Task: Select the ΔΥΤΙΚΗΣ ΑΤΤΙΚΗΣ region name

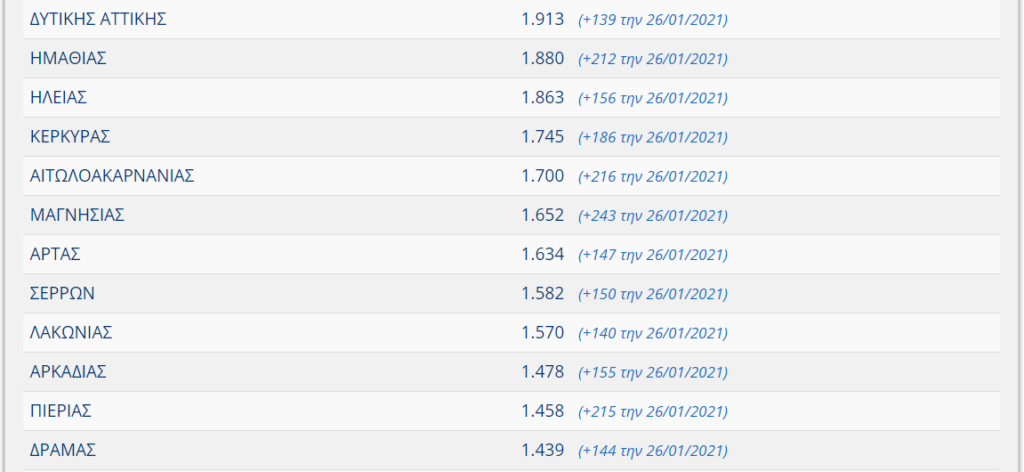Action: click(x=98, y=20)
